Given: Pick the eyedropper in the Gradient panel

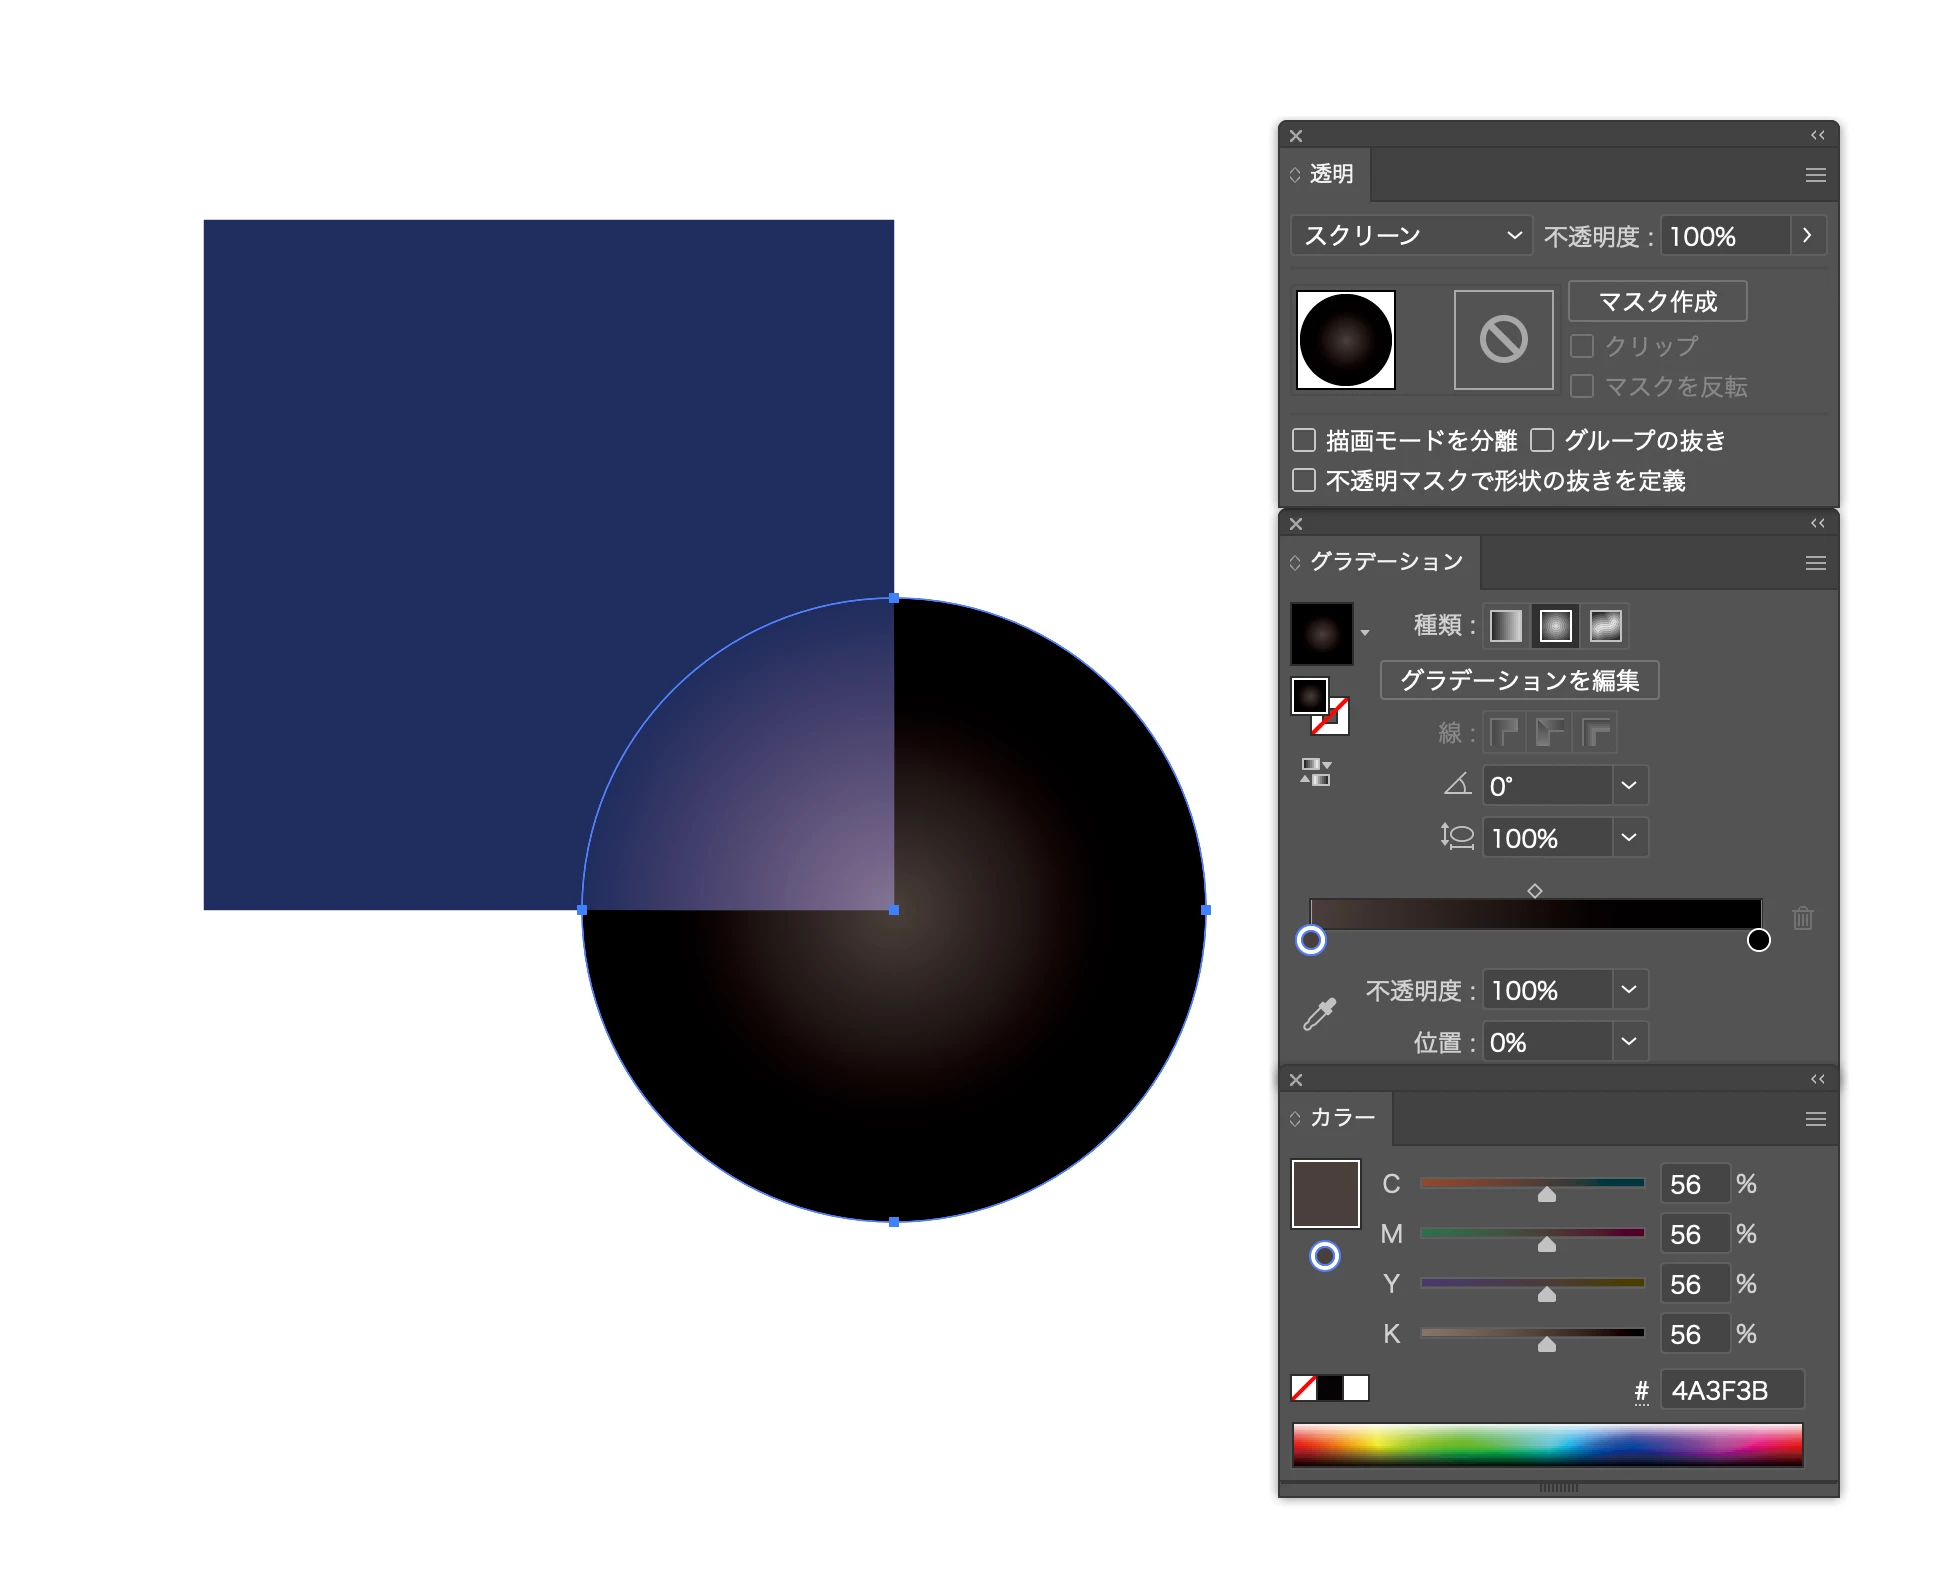Looking at the screenshot, I should (x=1319, y=1014).
